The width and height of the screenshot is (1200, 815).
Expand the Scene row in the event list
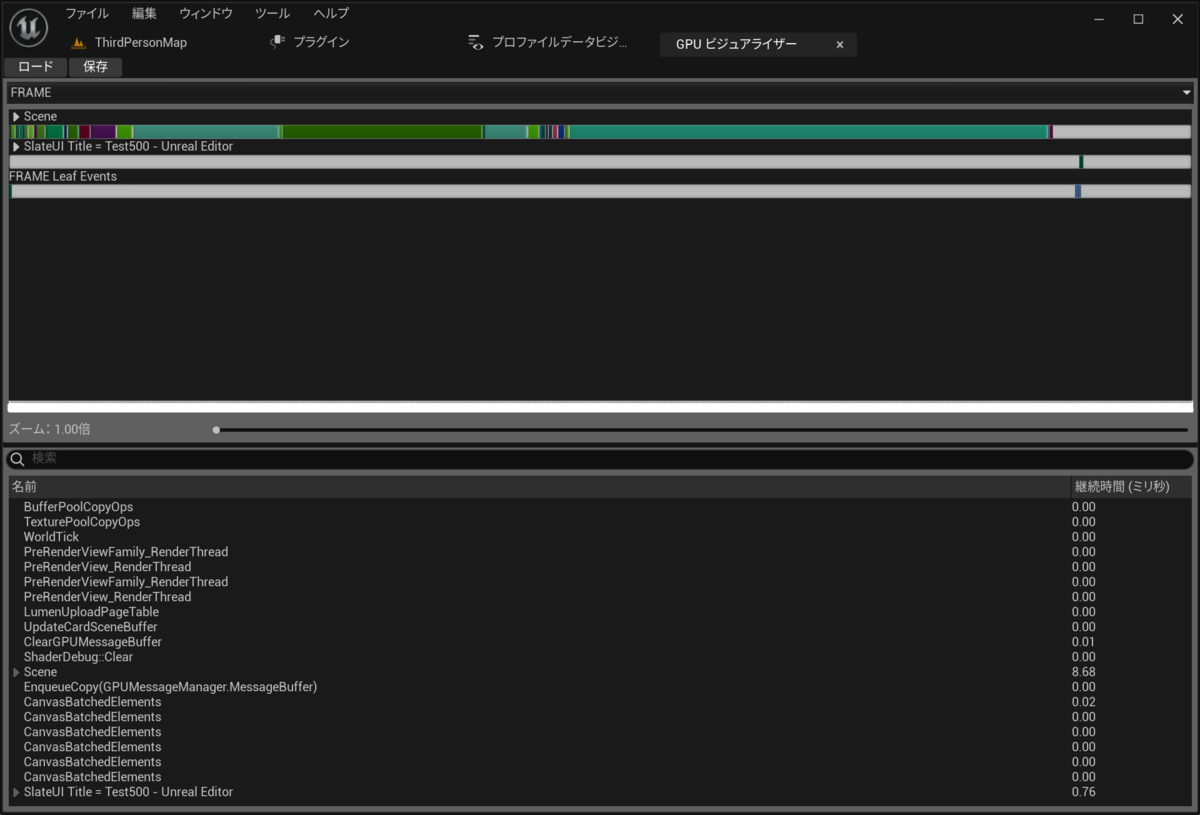click(x=16, y=672)
